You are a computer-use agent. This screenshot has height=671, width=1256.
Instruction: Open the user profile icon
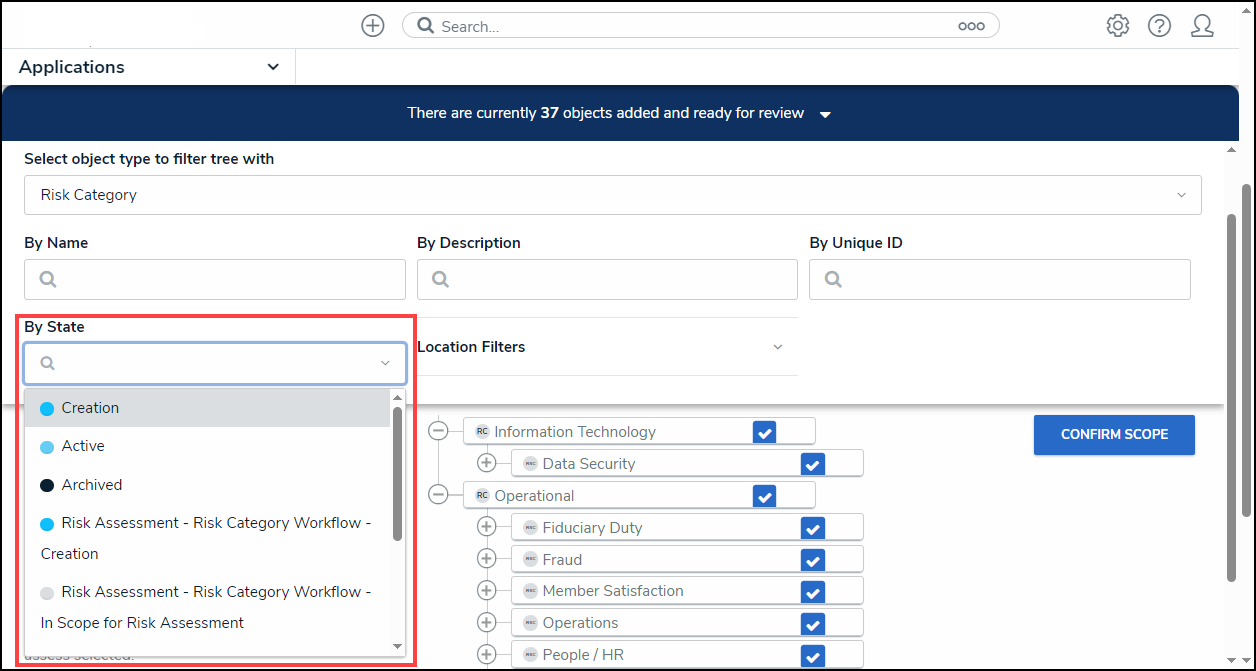[1202, 26]
